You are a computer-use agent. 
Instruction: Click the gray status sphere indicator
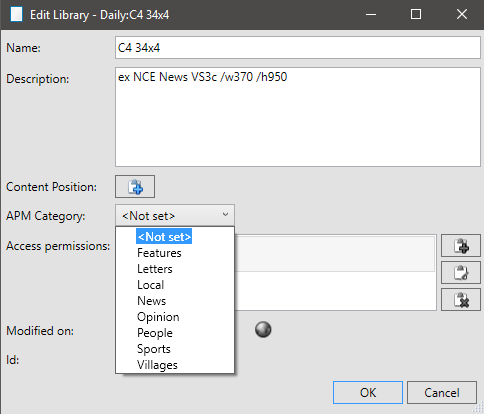pyautogui.click(x=263, y=330)
